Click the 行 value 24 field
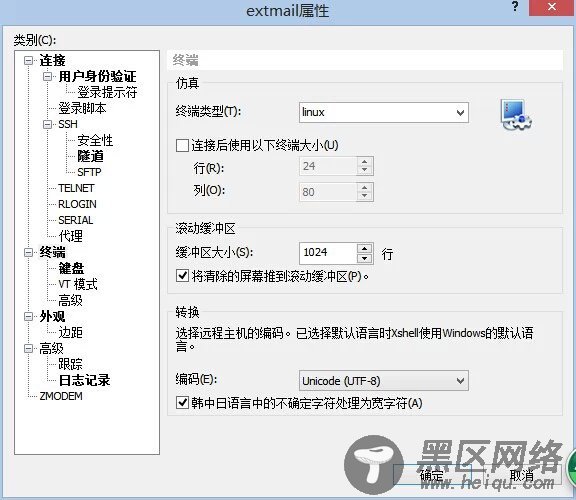The image size is (576, 500). pos(328,166)
